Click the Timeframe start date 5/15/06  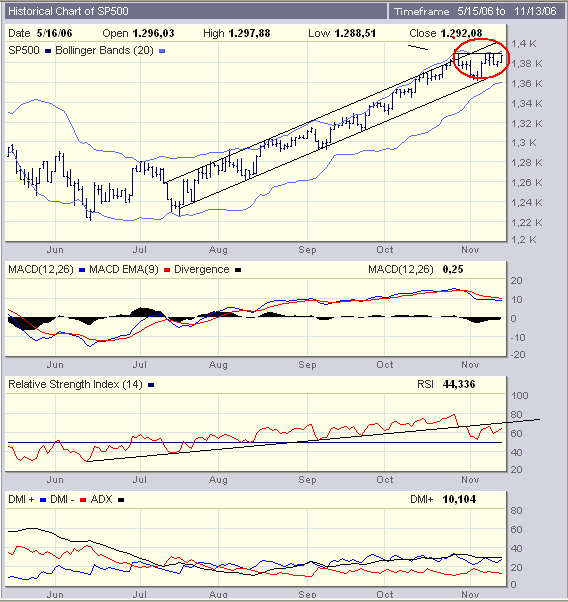pos(476,11)
